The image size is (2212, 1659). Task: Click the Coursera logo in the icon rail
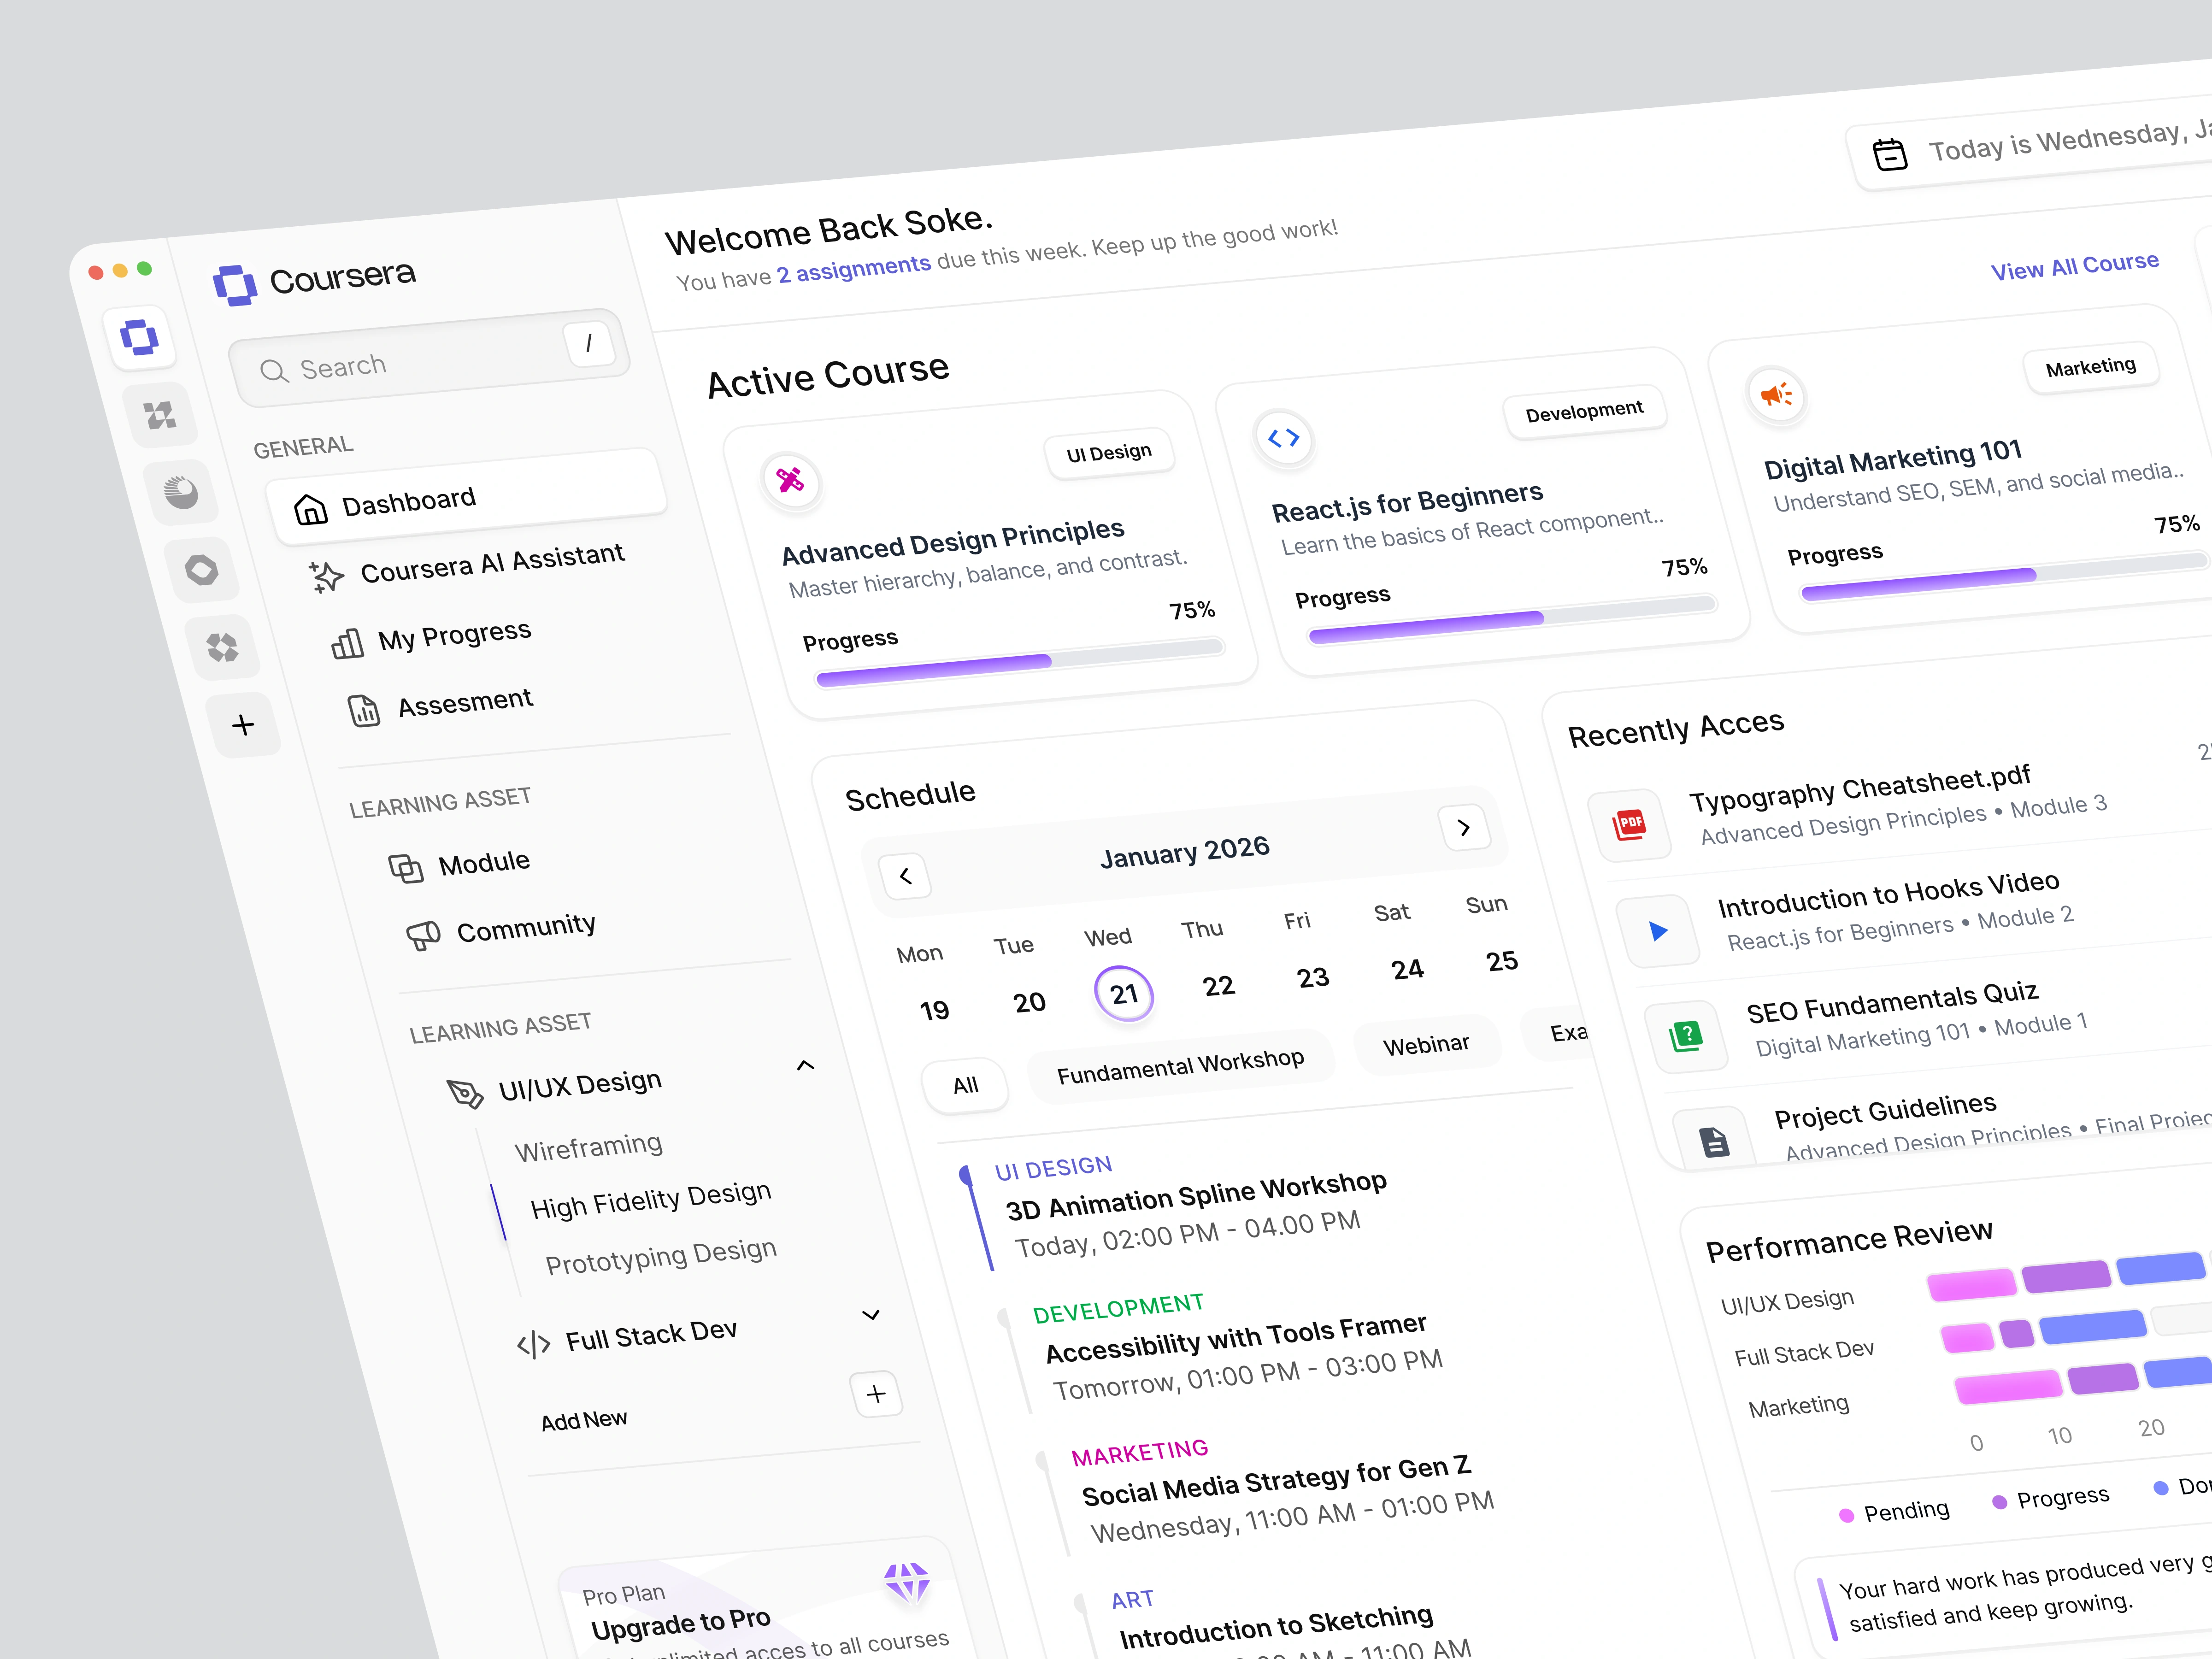tap(139, 337)
